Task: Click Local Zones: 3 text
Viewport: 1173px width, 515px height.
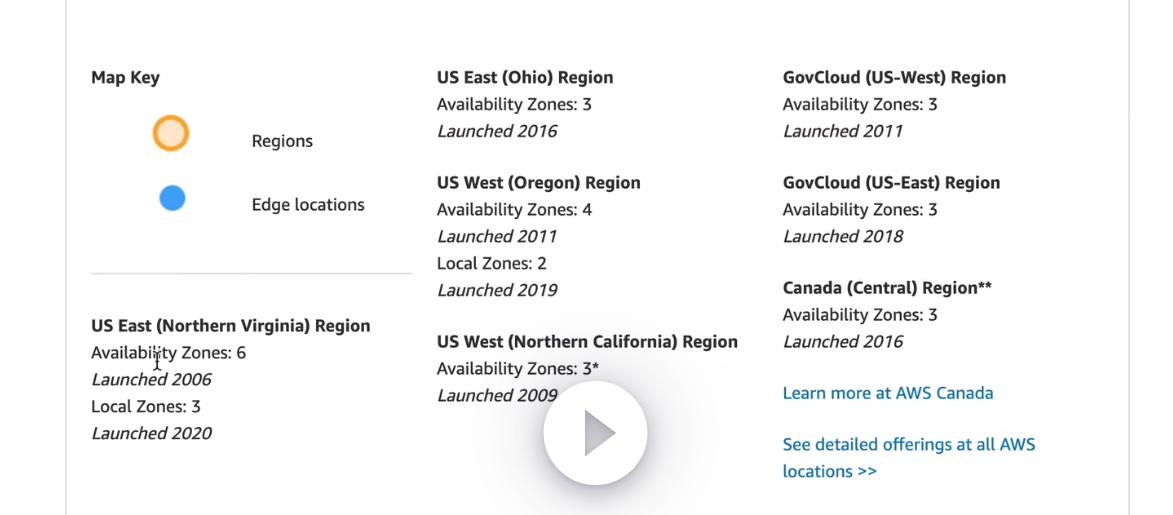Action: (146, 406)
